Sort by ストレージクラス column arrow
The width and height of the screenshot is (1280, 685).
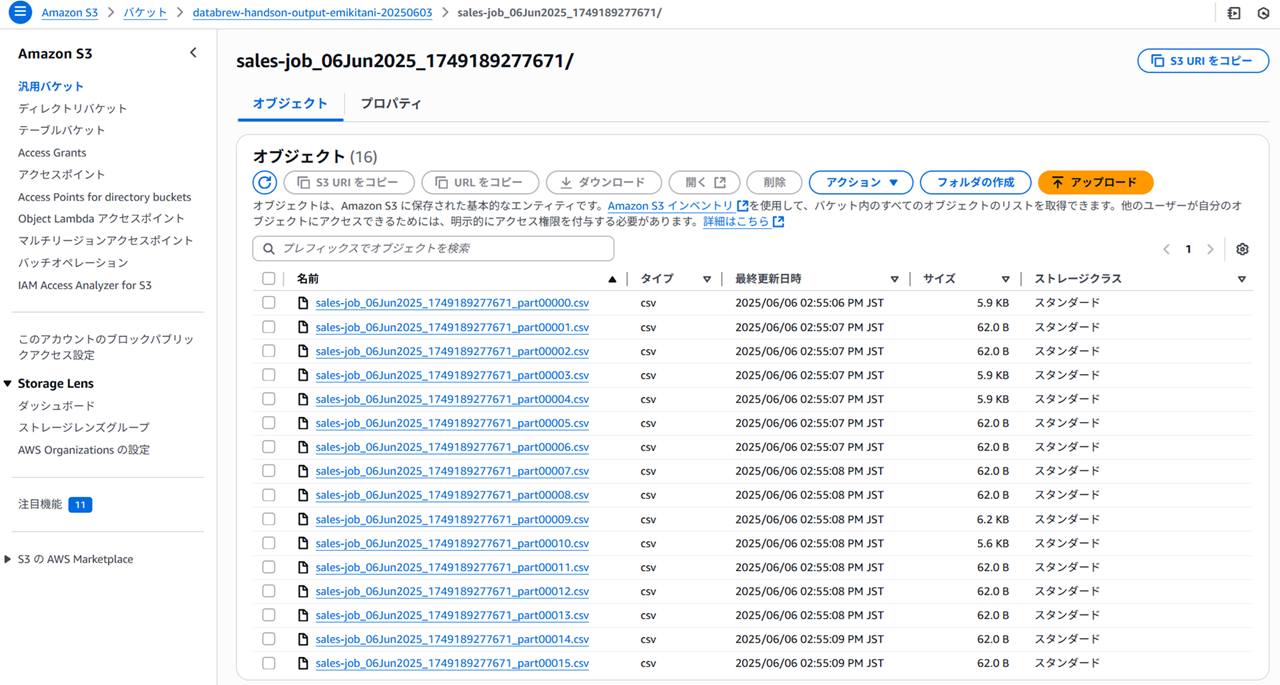click(1242, 279)
